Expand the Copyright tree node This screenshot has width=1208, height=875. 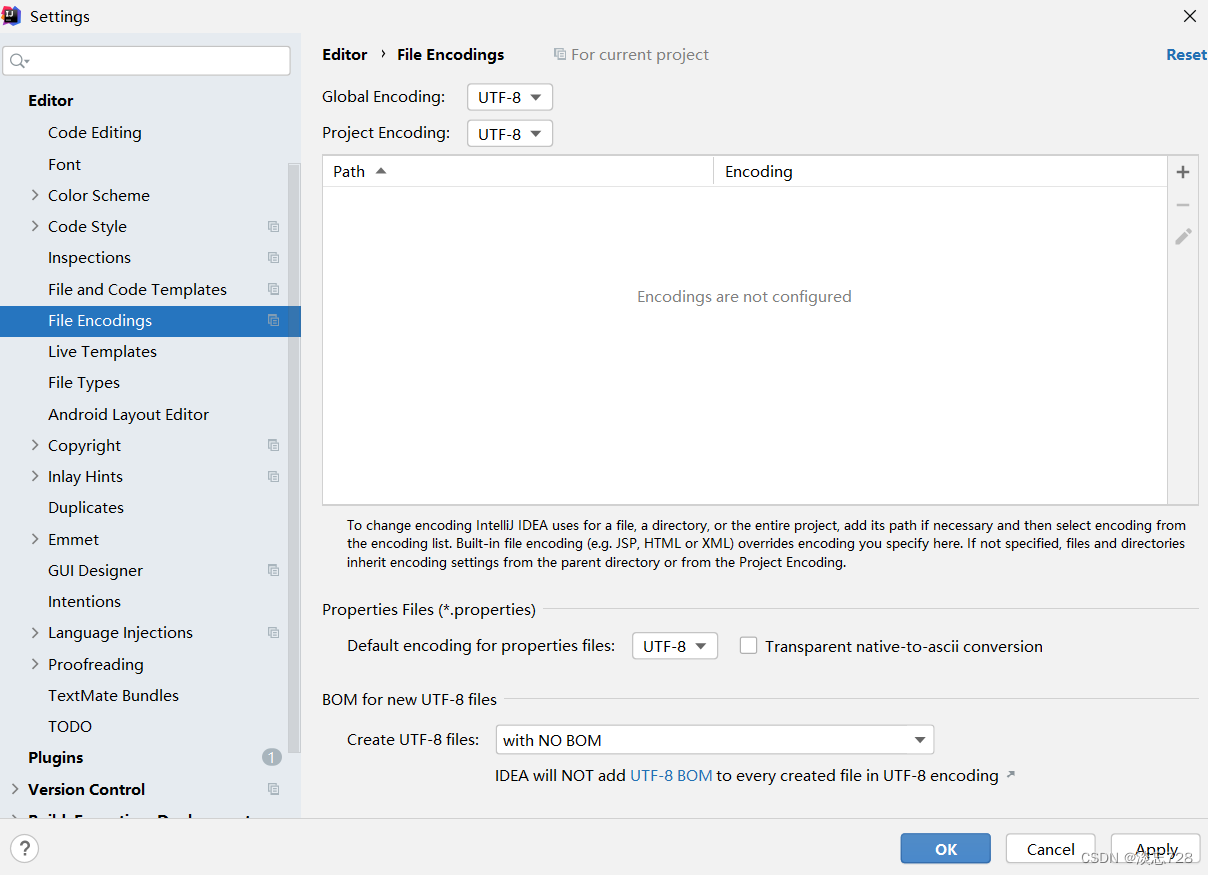click(35, 445)
